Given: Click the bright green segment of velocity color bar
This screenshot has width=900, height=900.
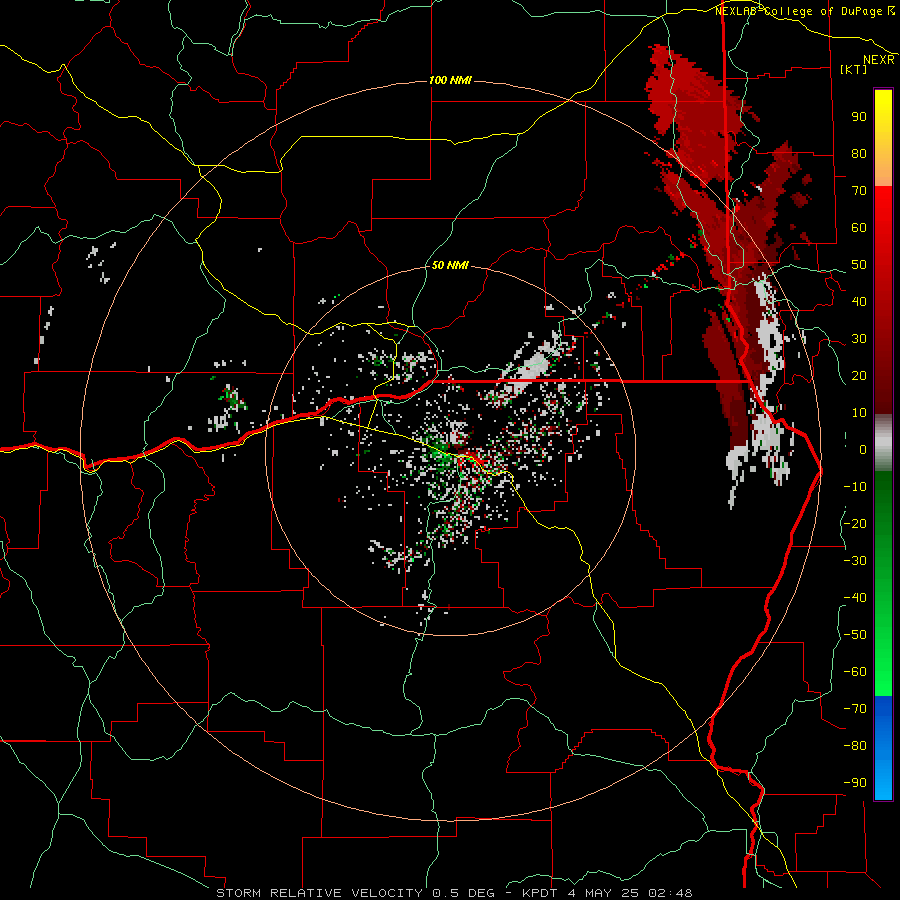Looking at the screenshot, I should coord(883,677).
